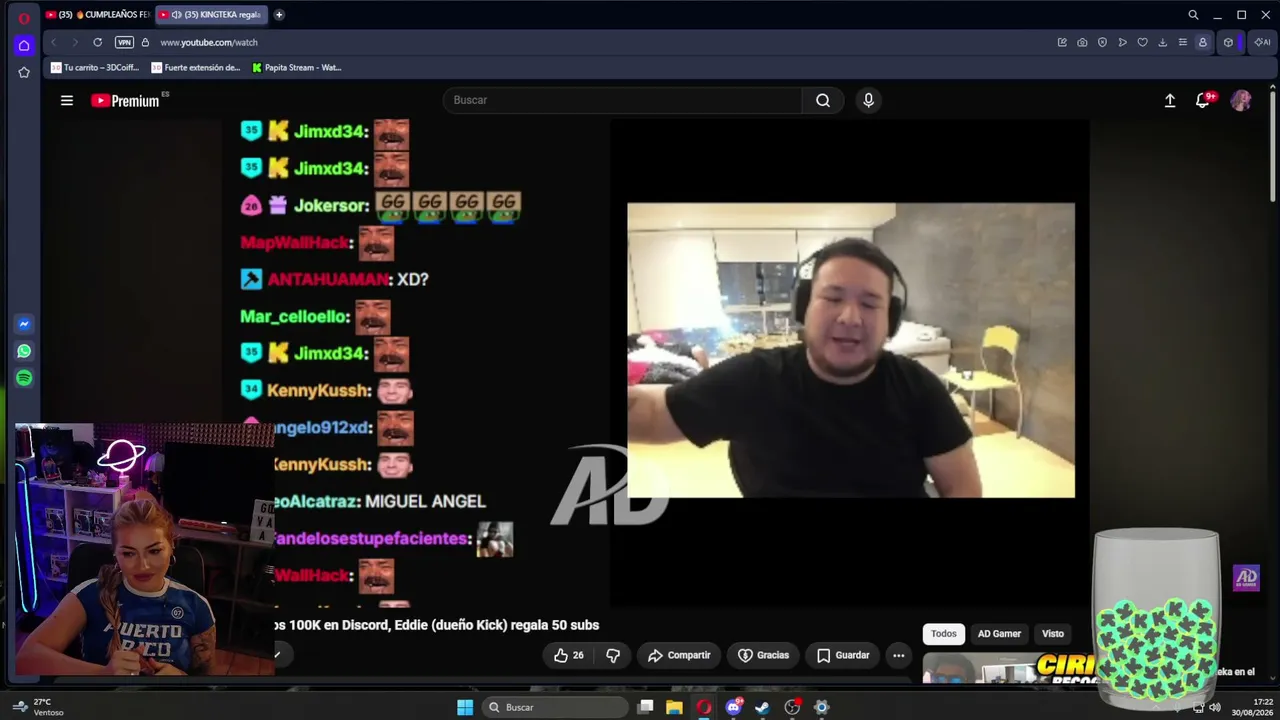Click the Gracias thanks button
This screenshot has height=720, width=1280.
point(763,655)
